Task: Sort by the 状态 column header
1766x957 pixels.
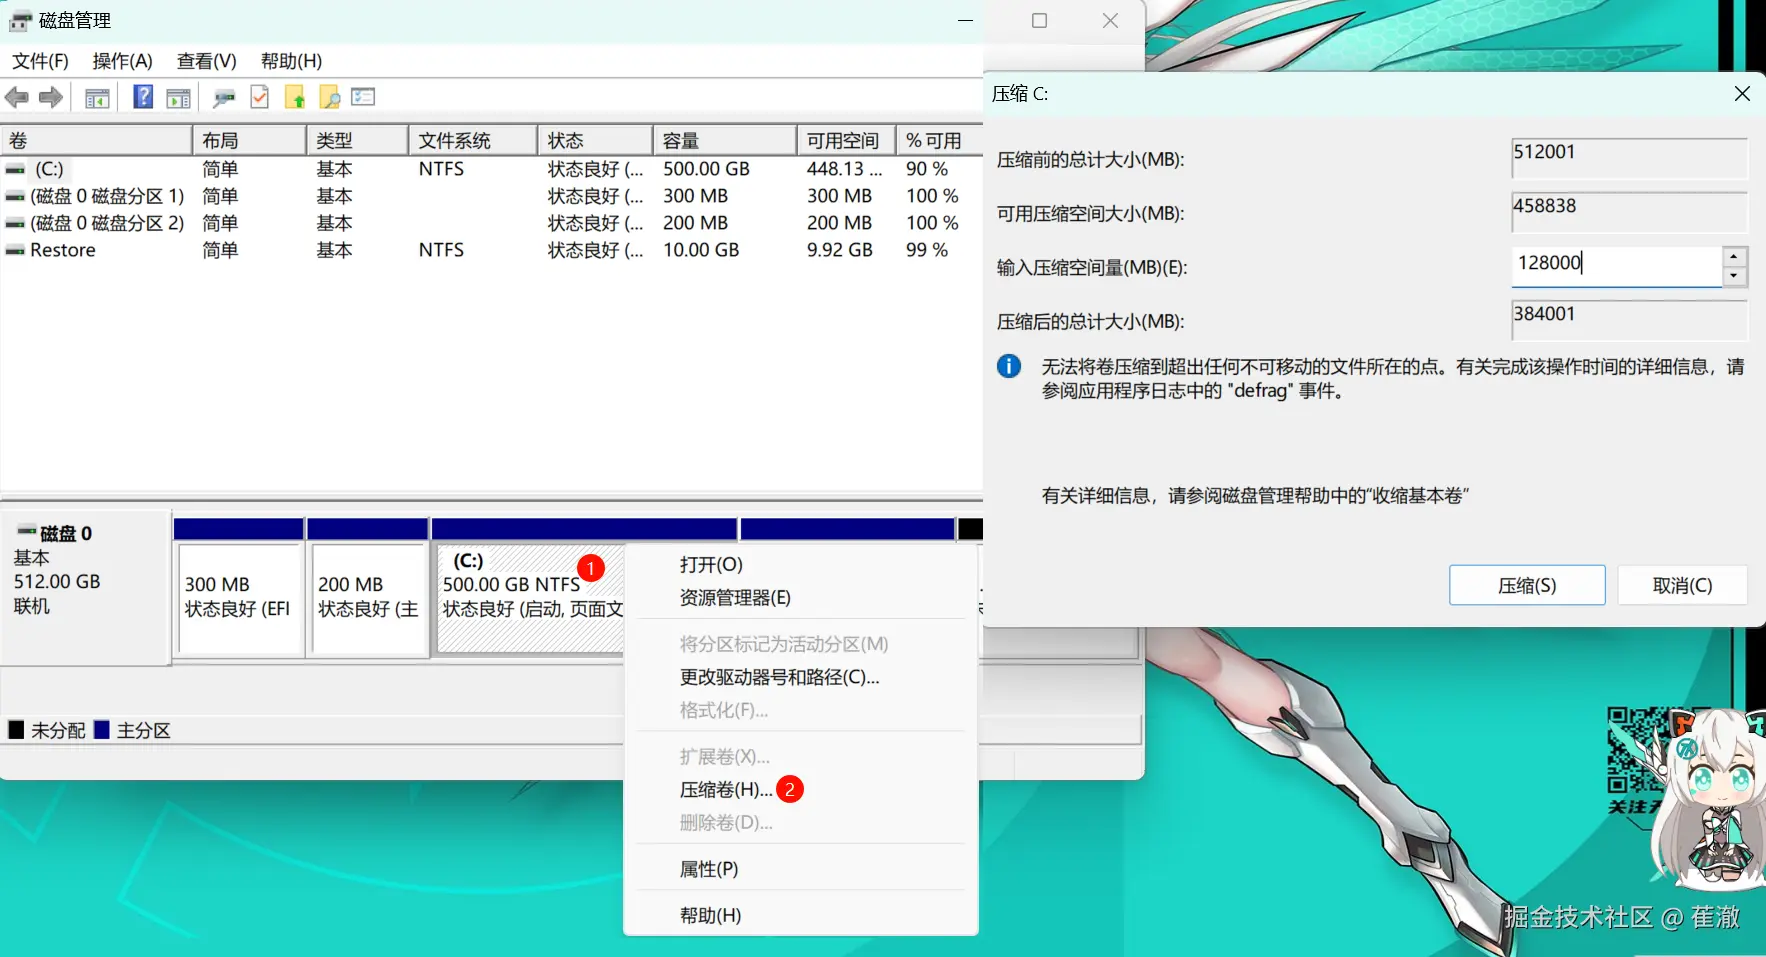Action: click(x=596, y=141)
